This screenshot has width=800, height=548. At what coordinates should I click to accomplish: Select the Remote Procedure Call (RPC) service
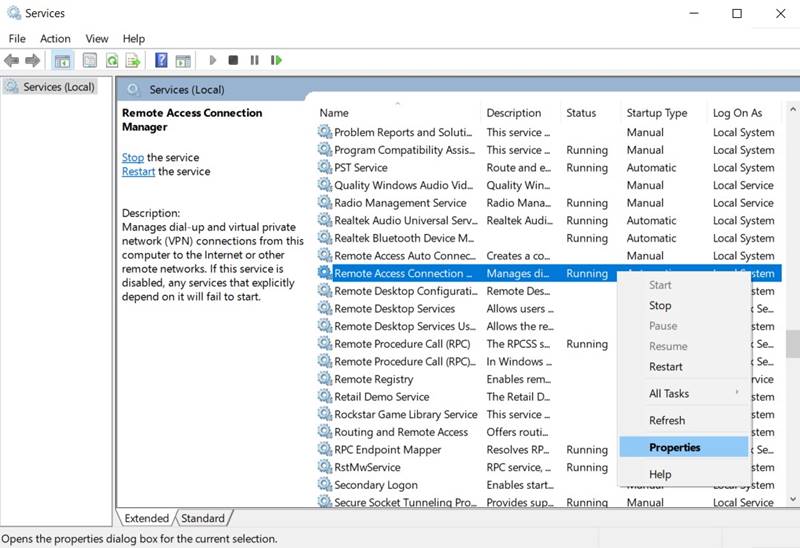(x=402, y=344)
